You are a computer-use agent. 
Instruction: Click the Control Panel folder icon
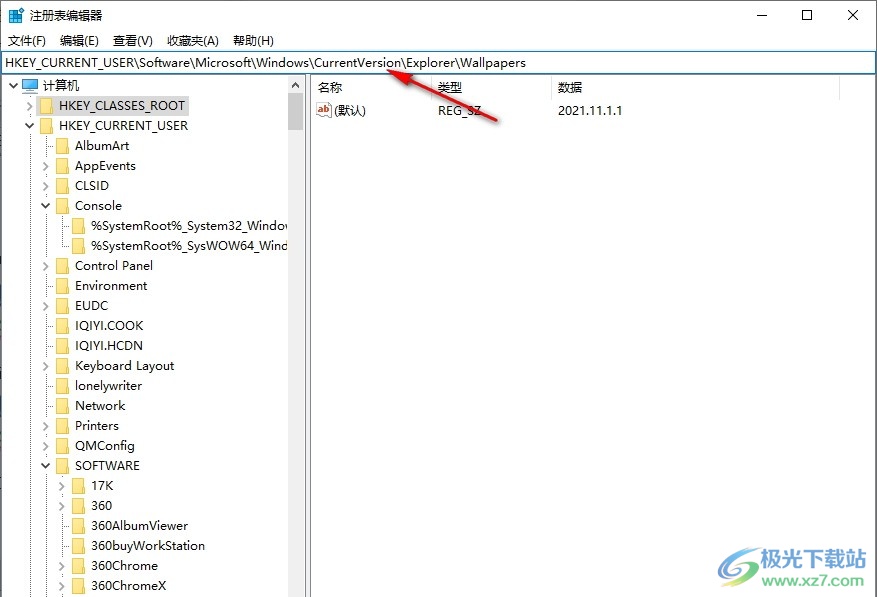63,266
